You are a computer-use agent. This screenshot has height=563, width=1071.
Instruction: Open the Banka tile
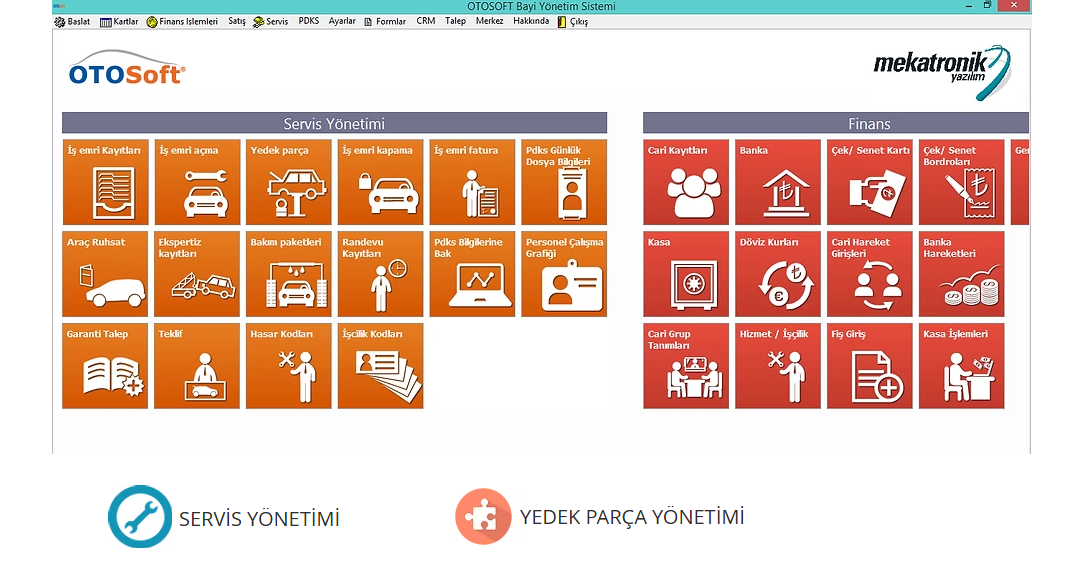click(777, 182)
